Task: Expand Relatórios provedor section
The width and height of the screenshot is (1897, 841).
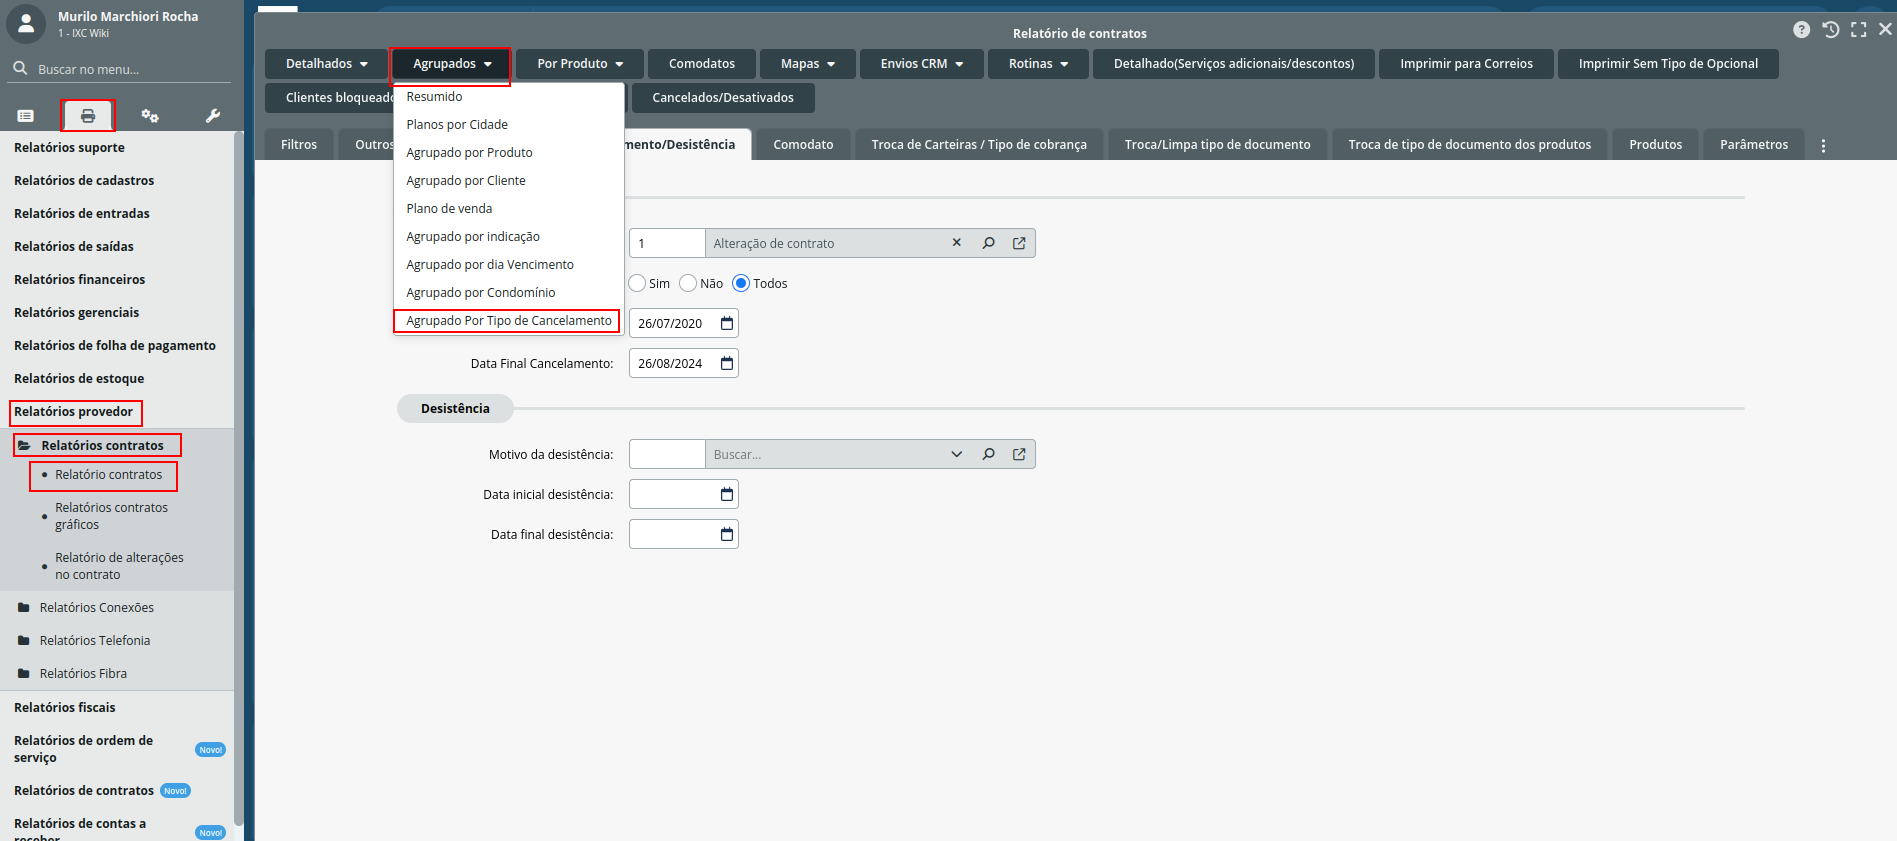Action: (x=76, y=412)
